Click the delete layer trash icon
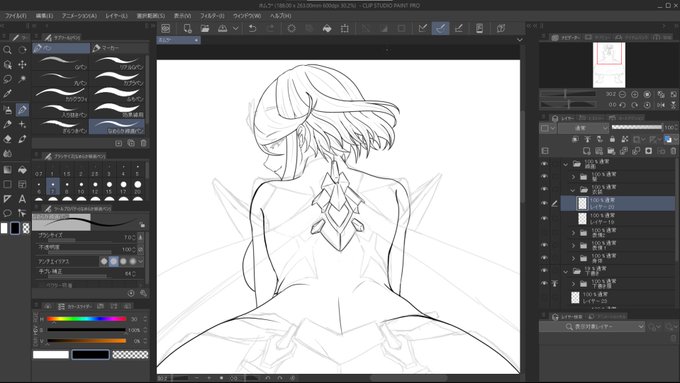 673,151
